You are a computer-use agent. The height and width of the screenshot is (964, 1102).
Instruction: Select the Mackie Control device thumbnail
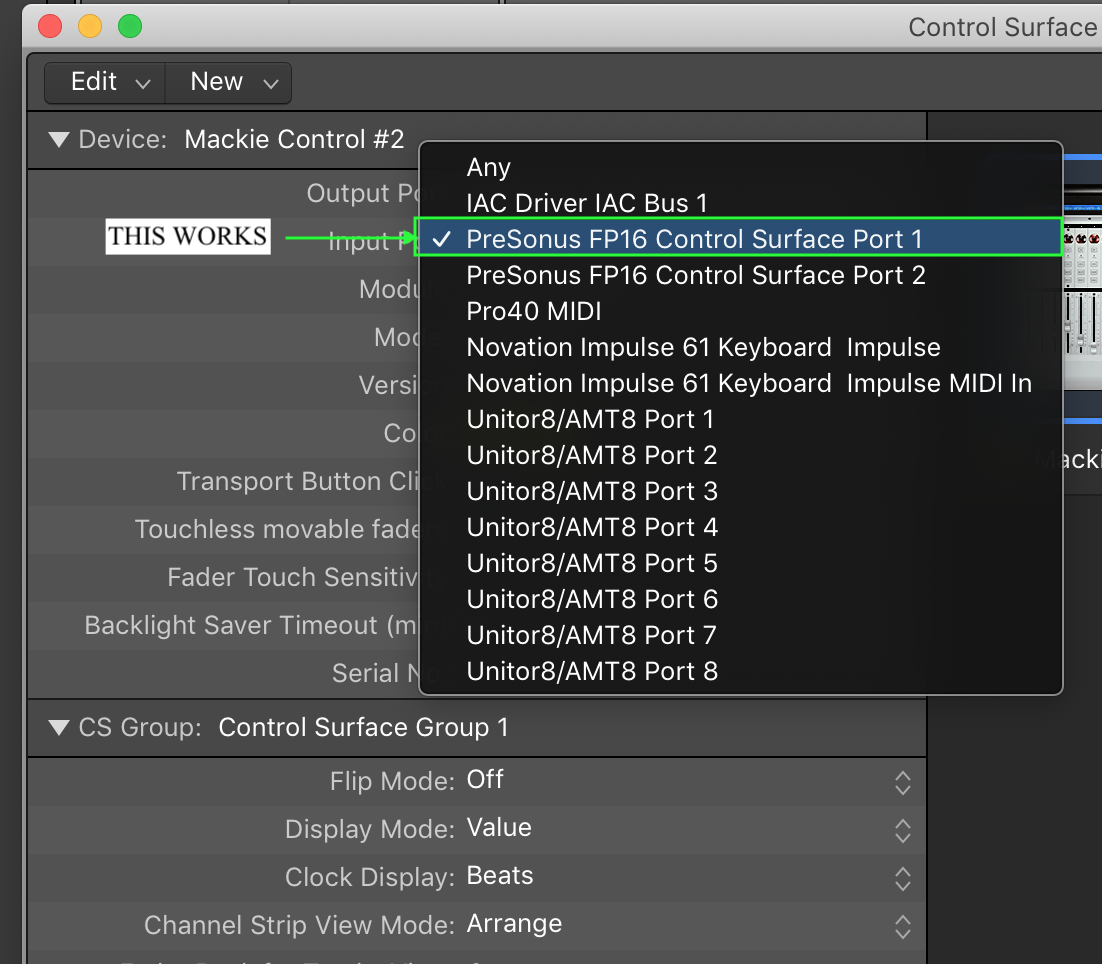point(1083,289)
